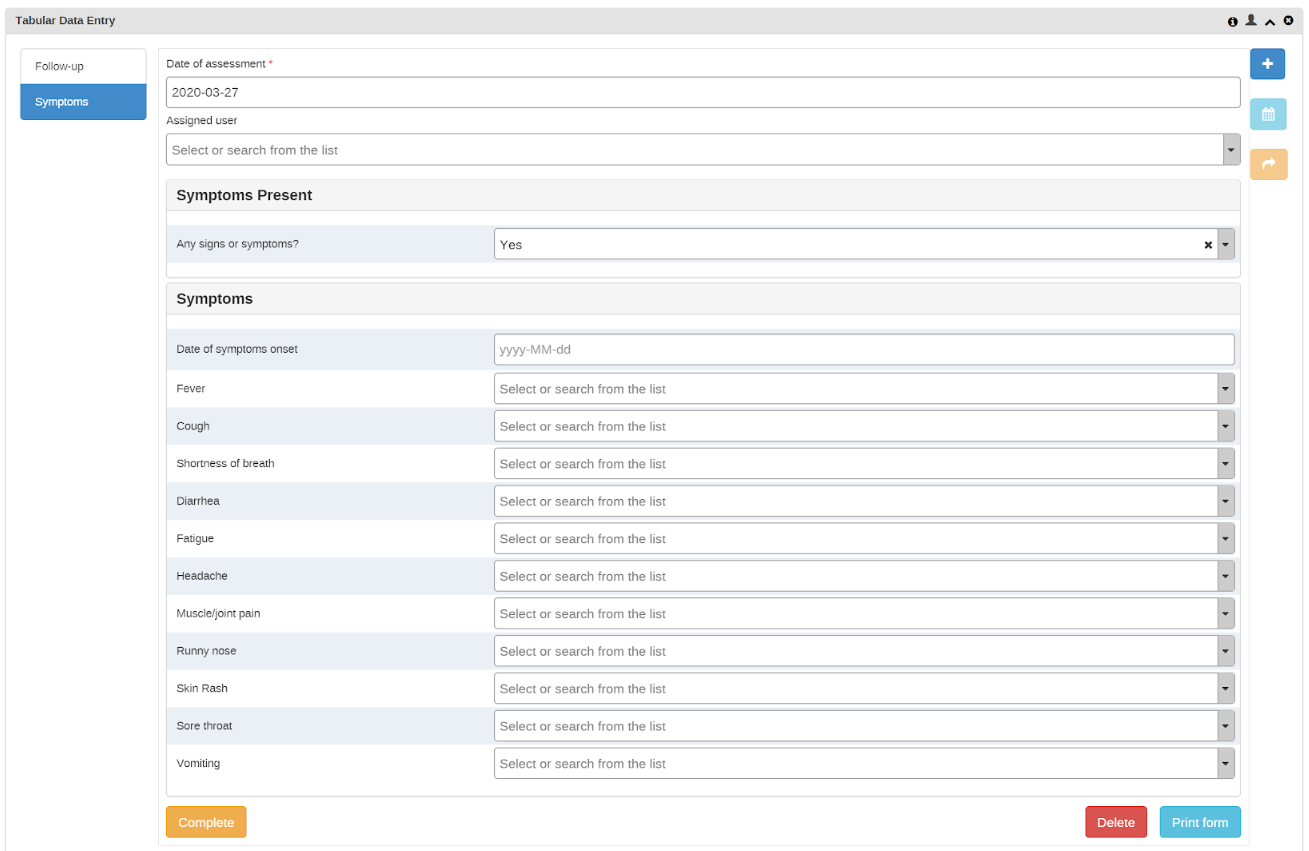Select the Headache dropdown field
1309x851 pixels.
point(864,576)
